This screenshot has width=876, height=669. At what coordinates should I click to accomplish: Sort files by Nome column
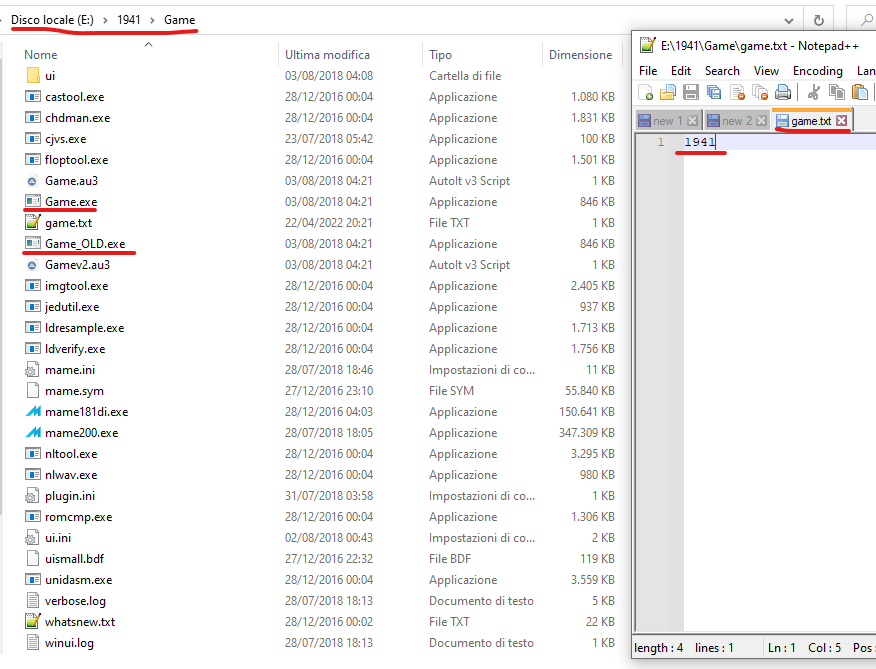[40, 55]
